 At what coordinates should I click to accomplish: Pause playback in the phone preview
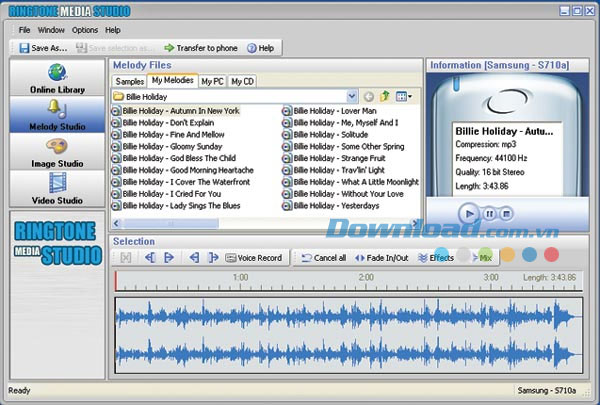[489, 213]
